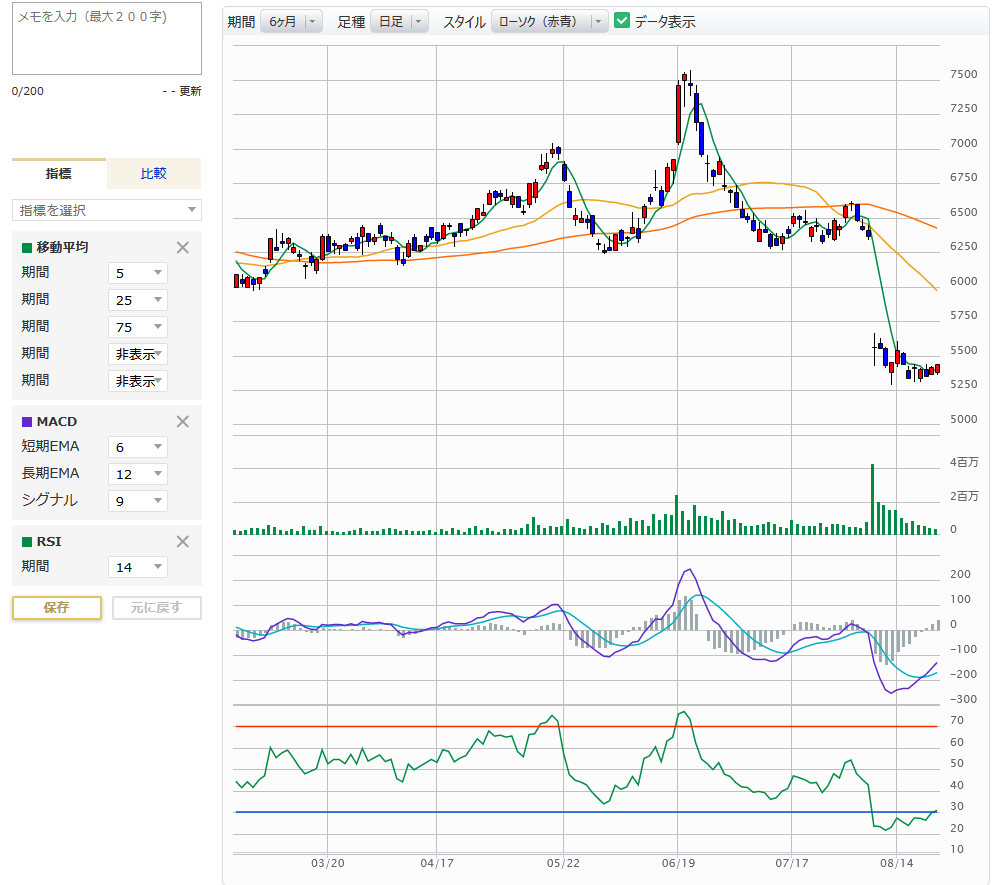
Task: Click the 元に戻す button
Action: pos(156,608)
